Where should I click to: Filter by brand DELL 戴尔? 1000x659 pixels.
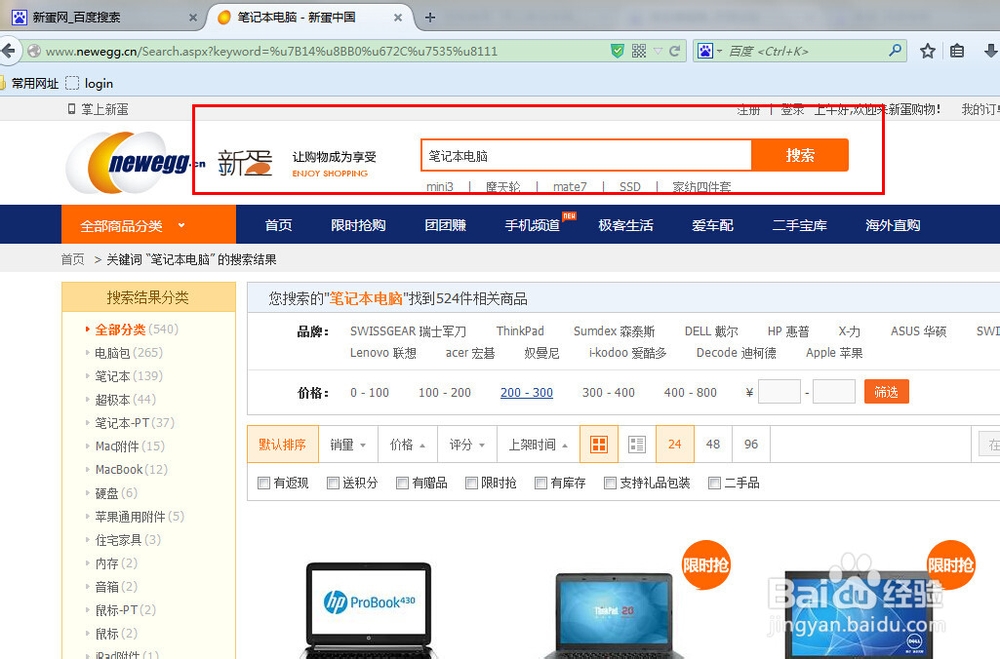click(x=711, y=331)
